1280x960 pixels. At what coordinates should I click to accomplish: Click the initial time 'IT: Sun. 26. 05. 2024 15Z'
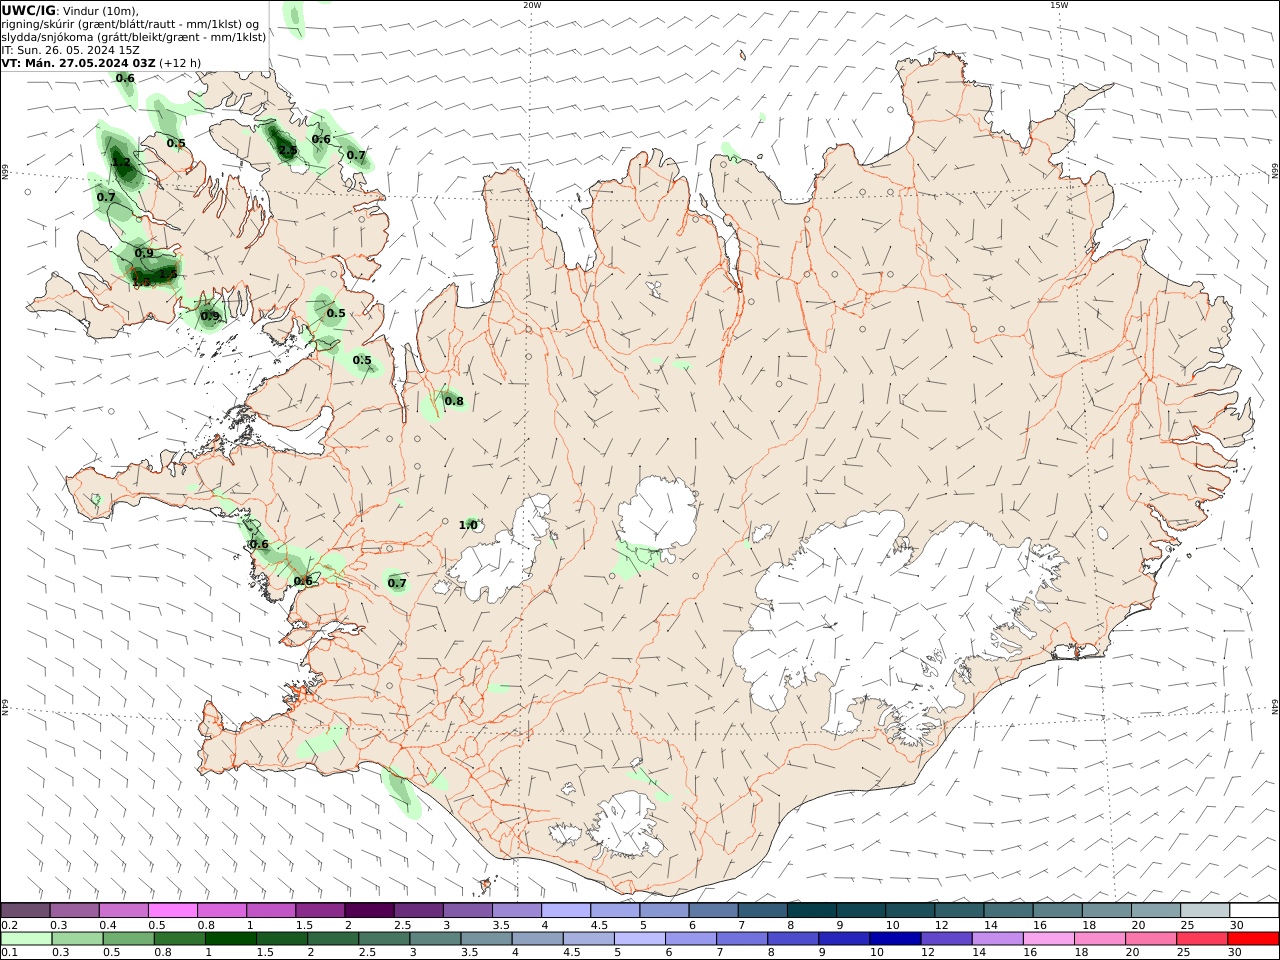(70, 49)
